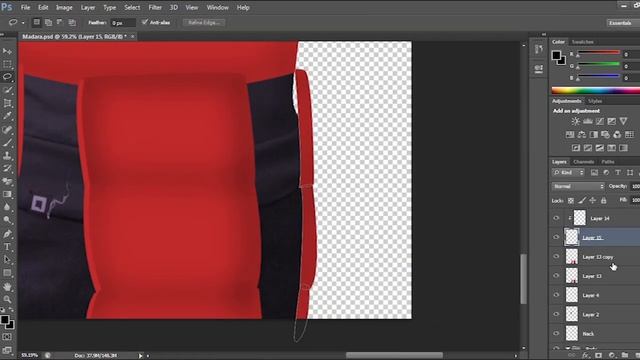Hide Layer 15 visibility eye

click(x=556, y=237)
